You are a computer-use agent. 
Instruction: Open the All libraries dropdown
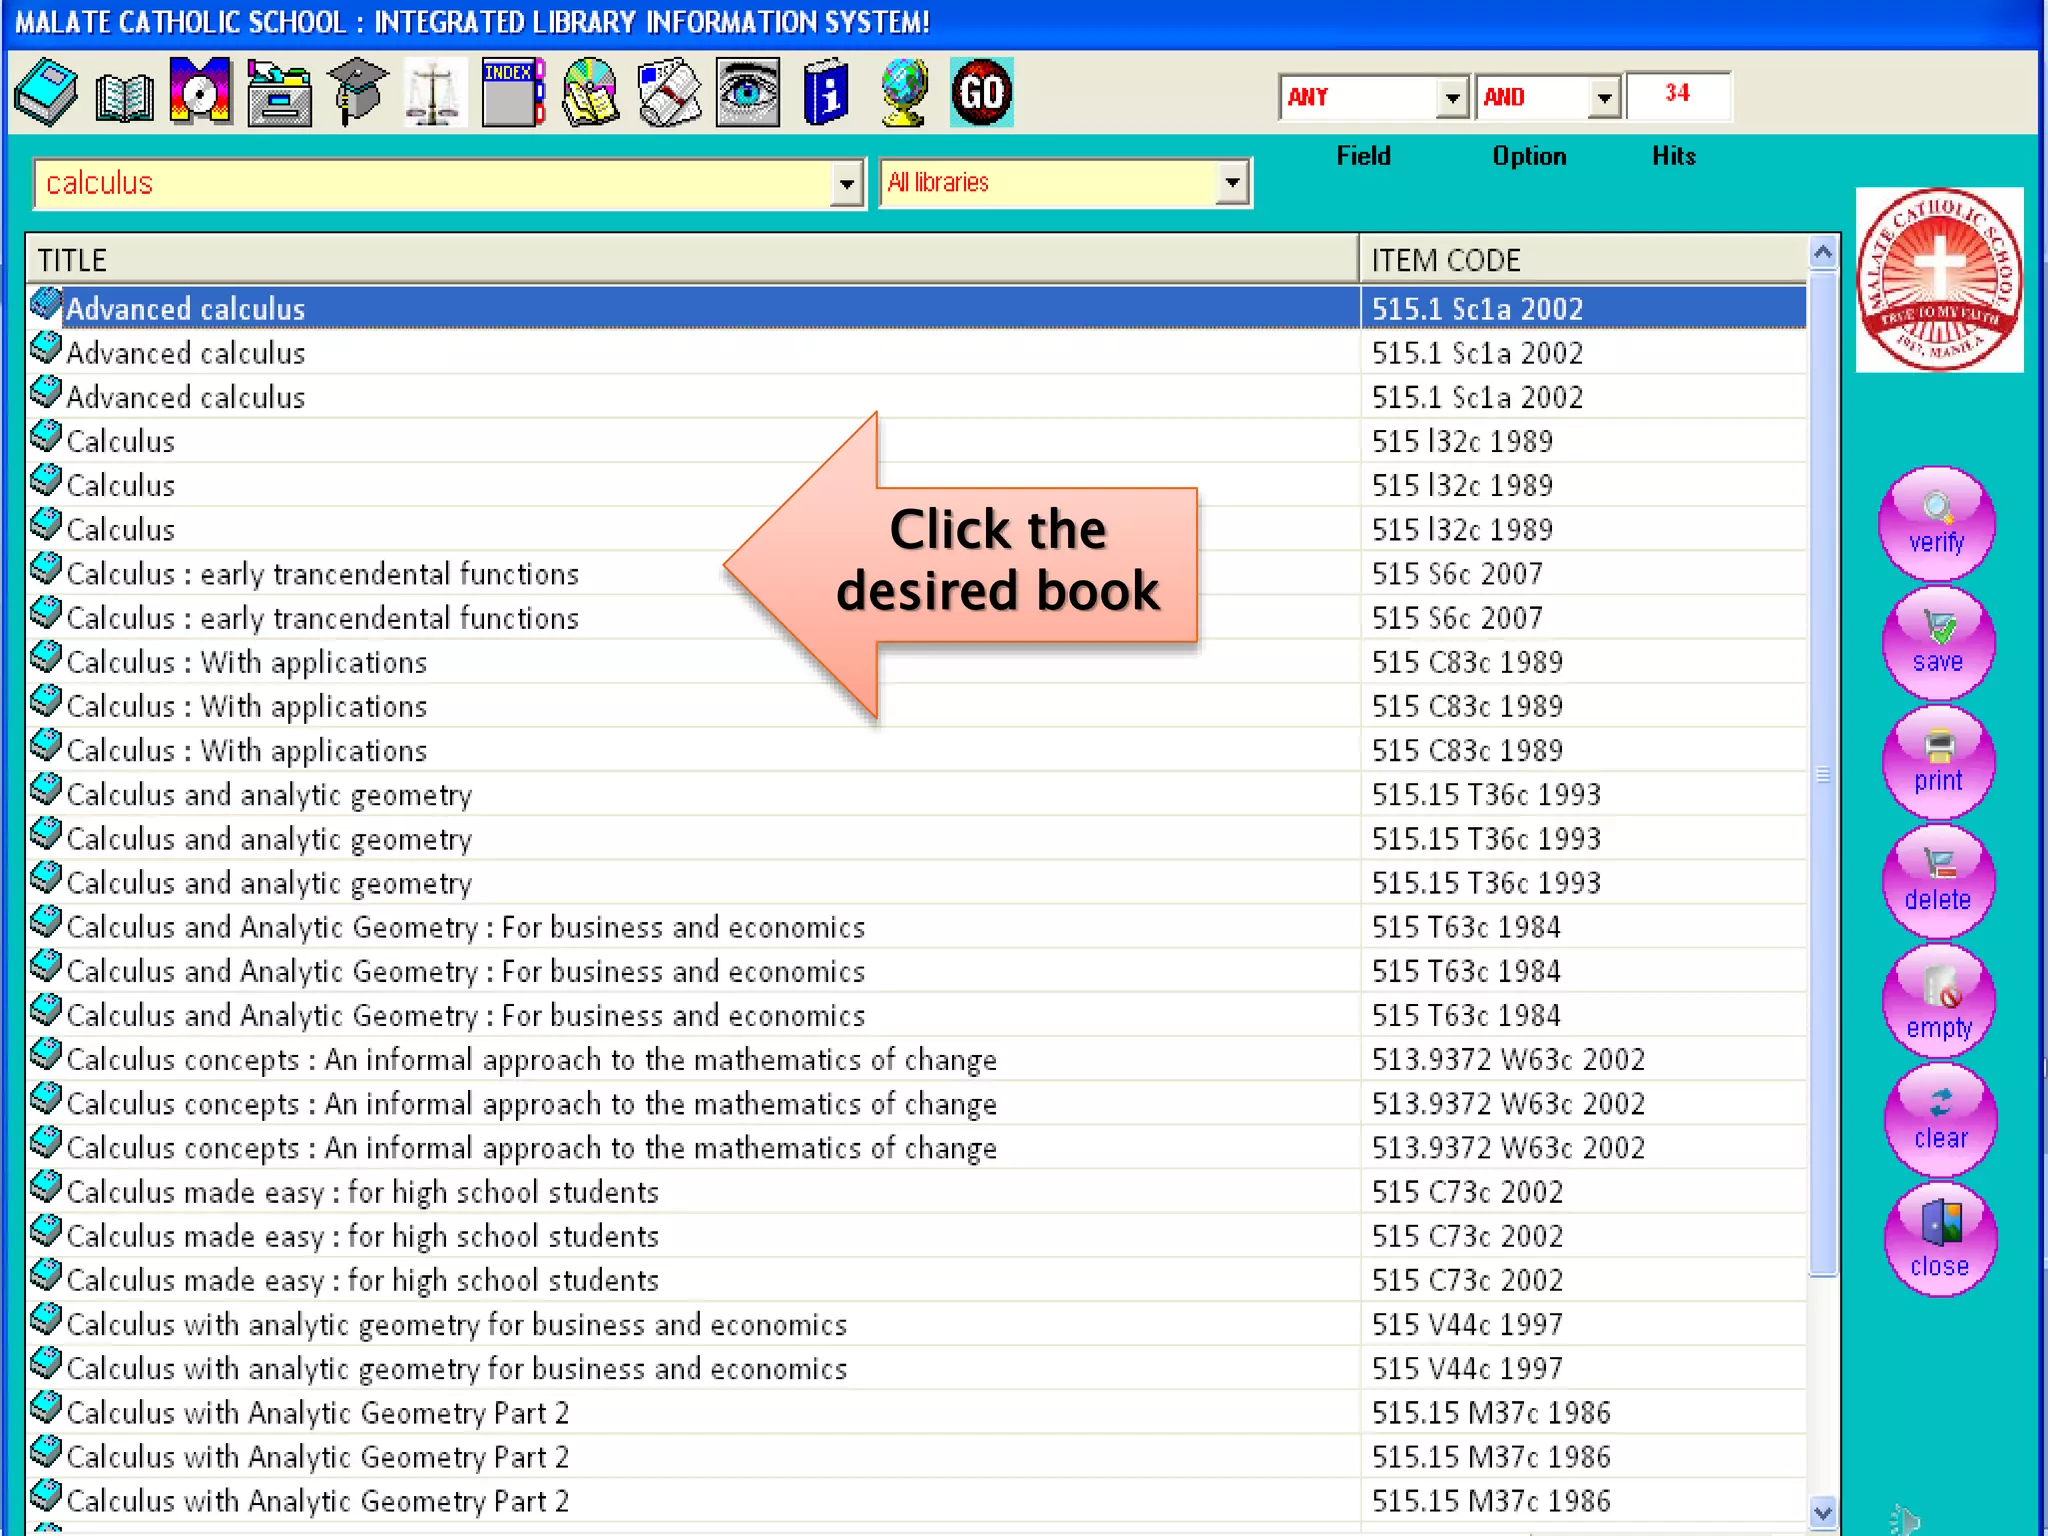tap(1232, 183)
